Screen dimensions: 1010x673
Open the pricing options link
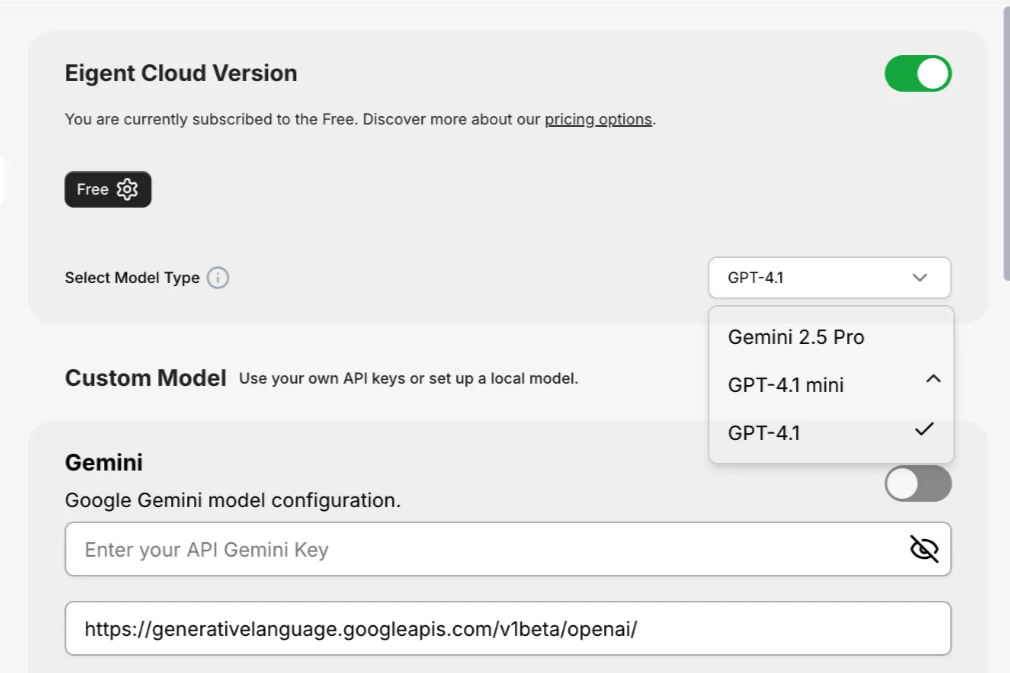pos(598,119)
